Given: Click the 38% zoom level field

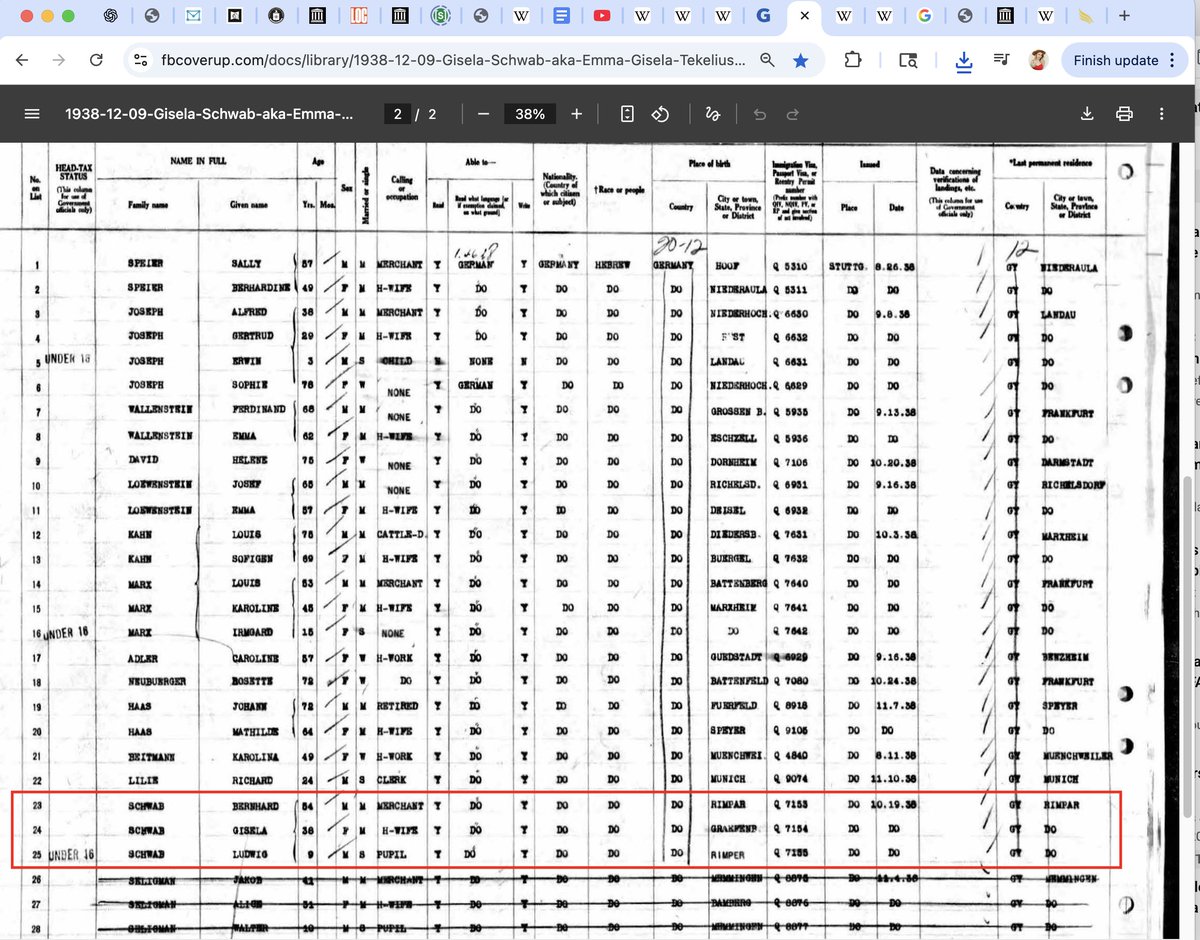Looking at the screenshot, I should click(530, 114).
